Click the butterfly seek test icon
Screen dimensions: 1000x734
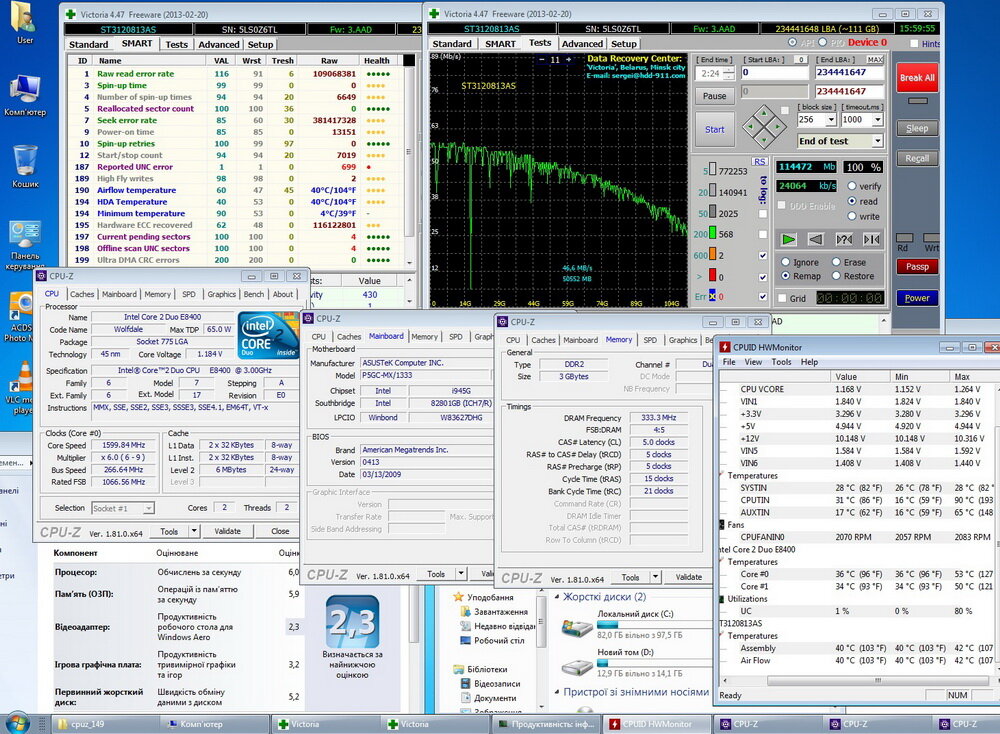[x=871, y=239]
